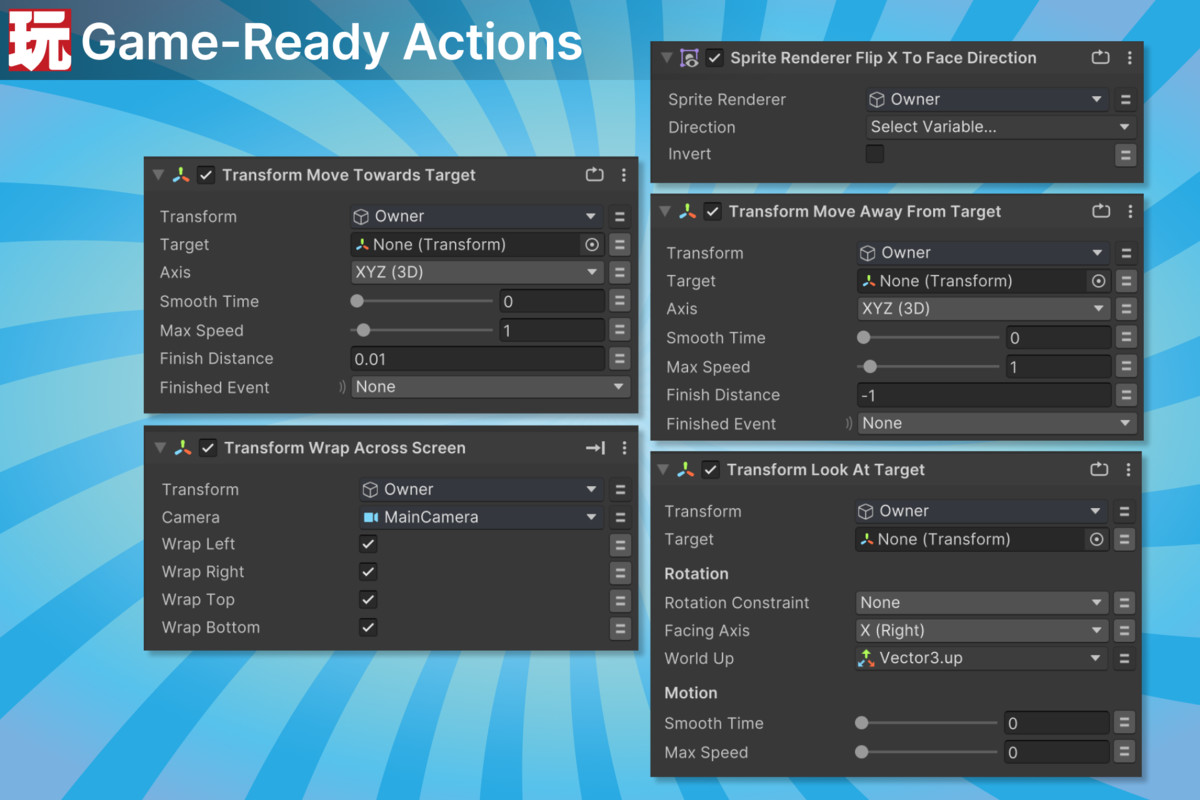This screenshot has height=800, width=1200.
Task: Click loop icon on Sprite Renderer Flip X header
Action: point(1101,58)
